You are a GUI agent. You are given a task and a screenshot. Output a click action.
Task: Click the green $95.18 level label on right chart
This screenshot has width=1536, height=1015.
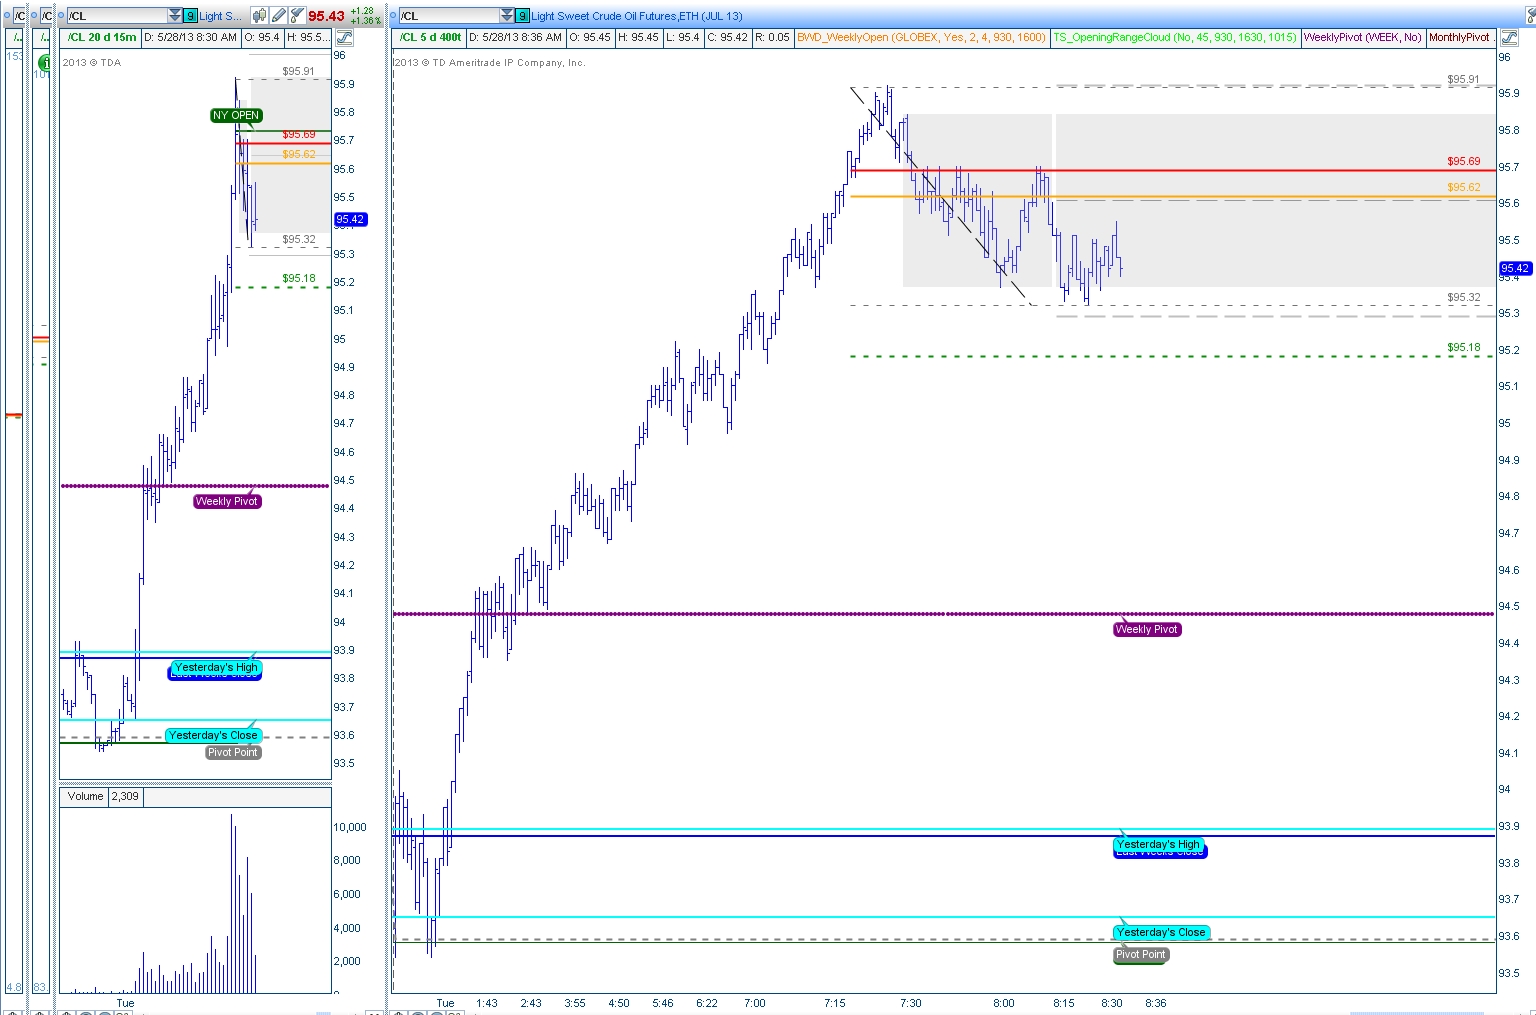(1464, 347)
